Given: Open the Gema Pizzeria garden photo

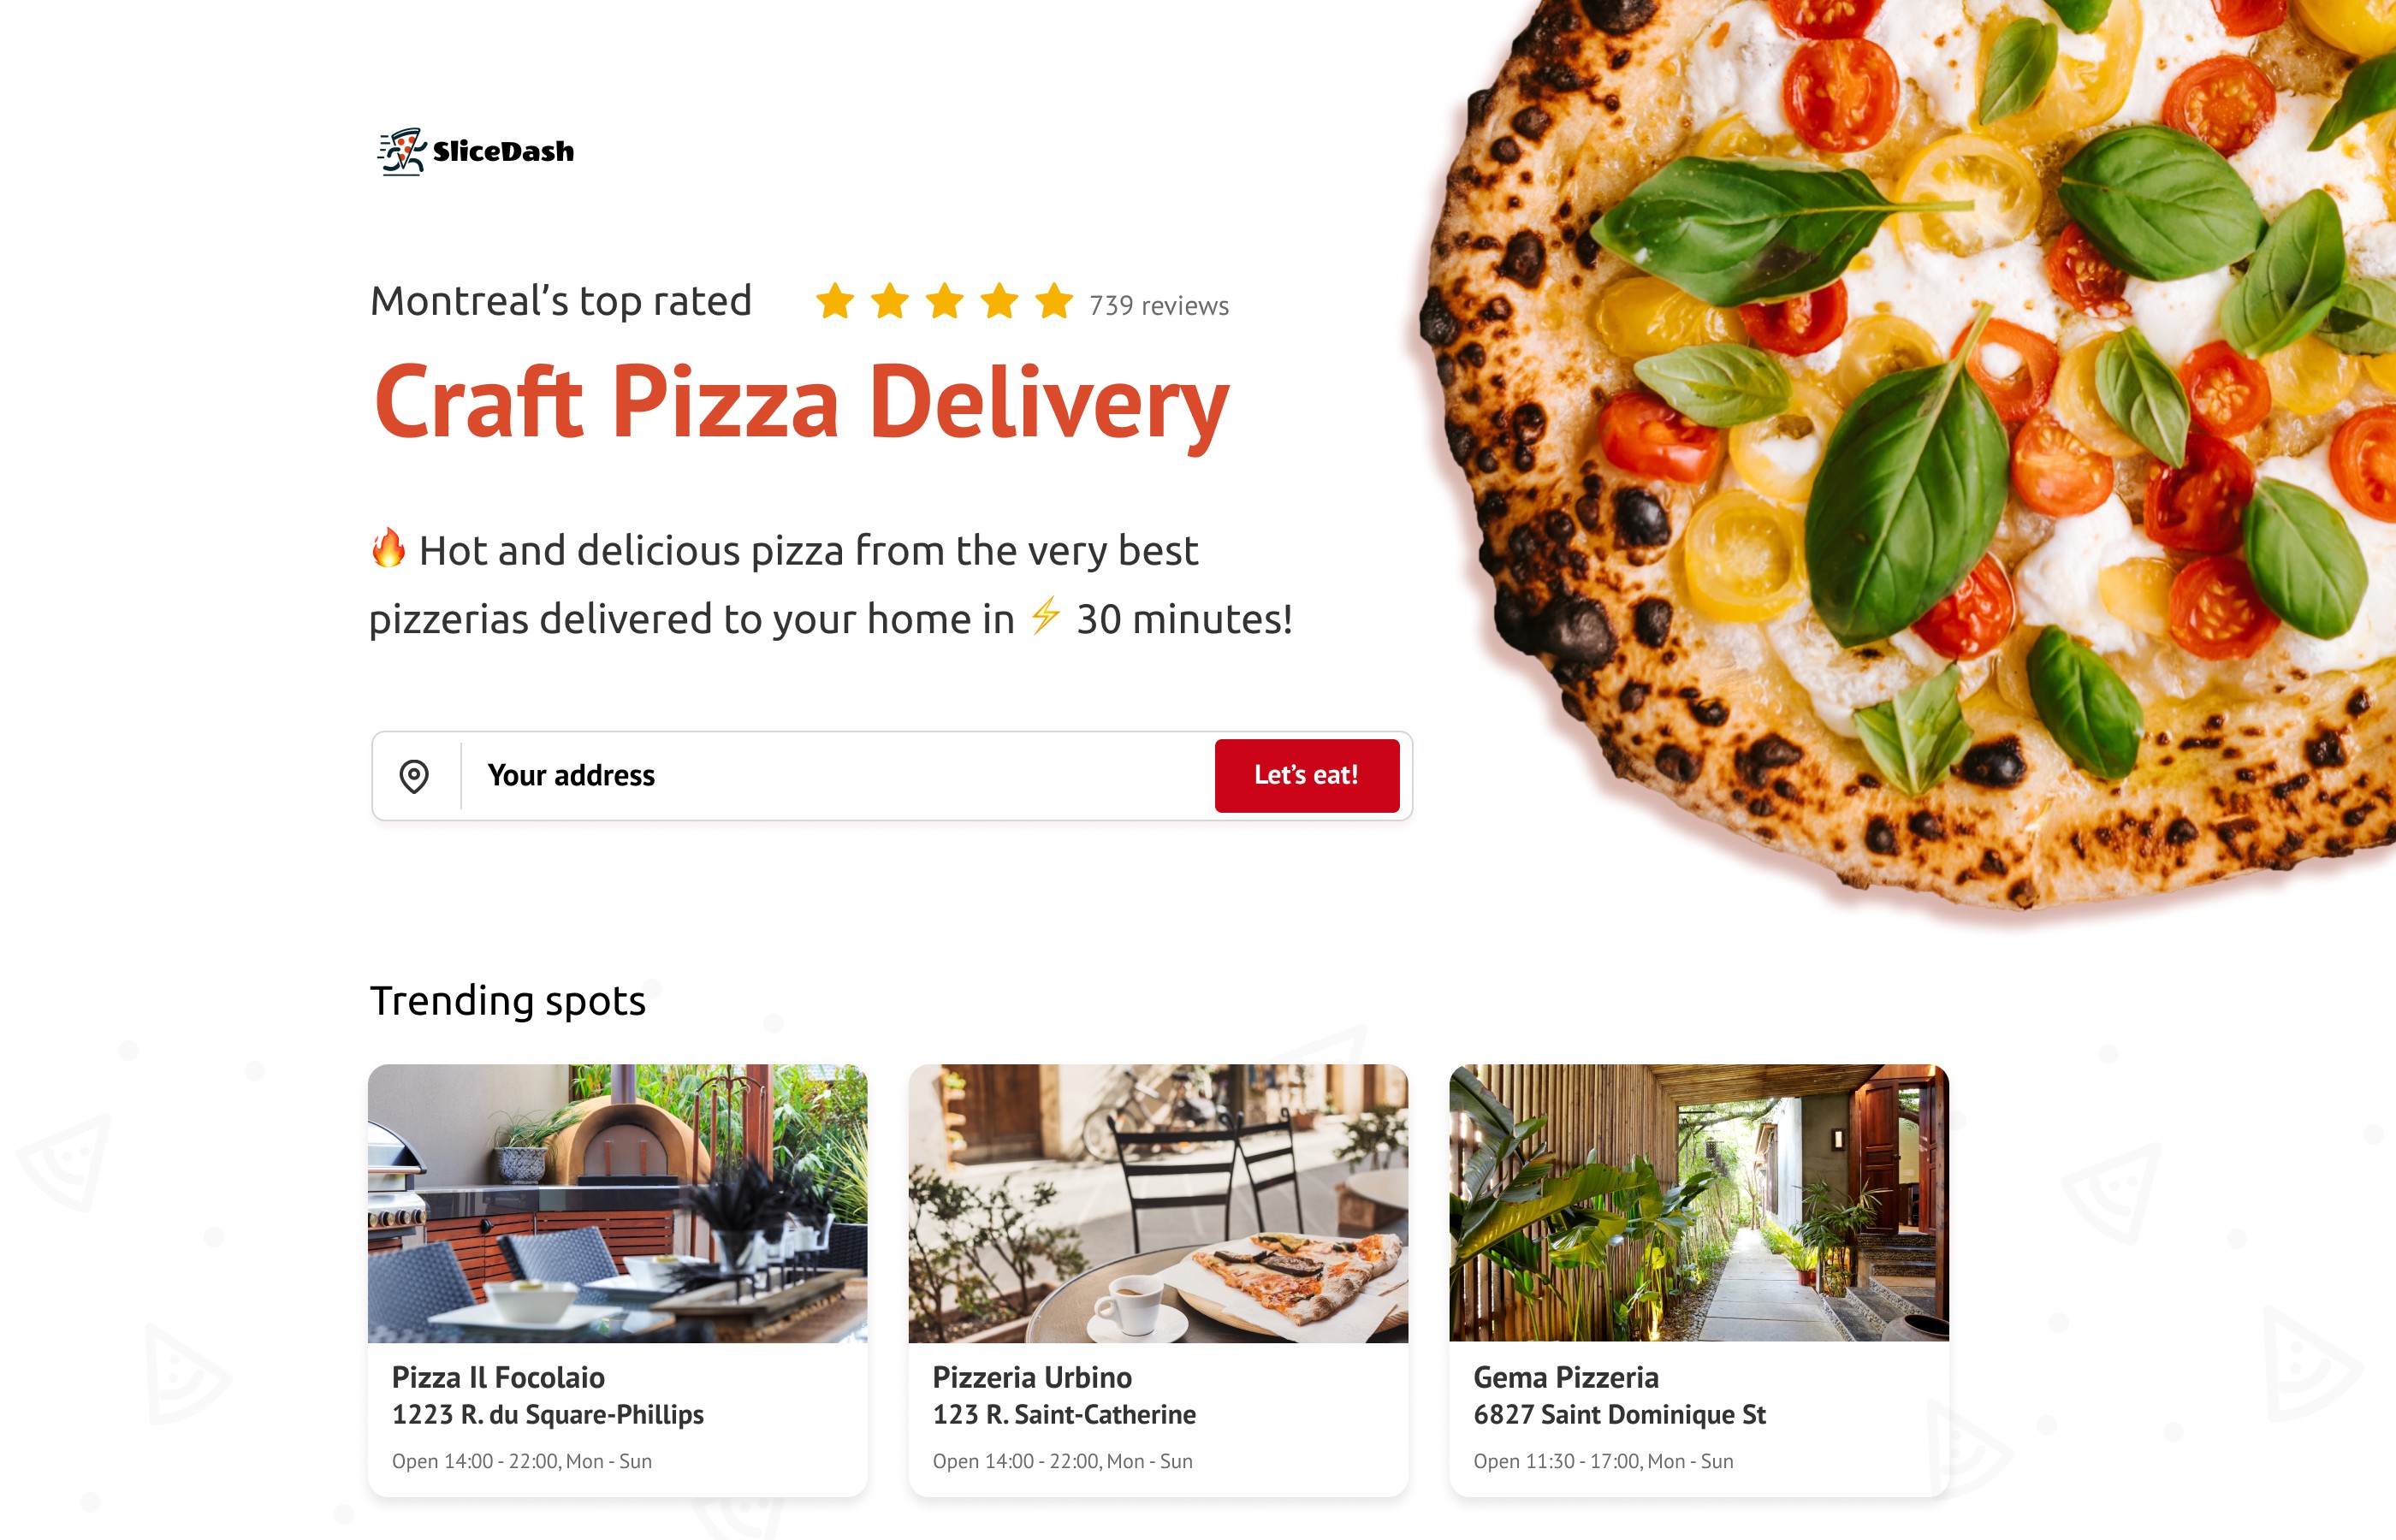Looking at the screenshot, I should click(x=1698, y=1203).
